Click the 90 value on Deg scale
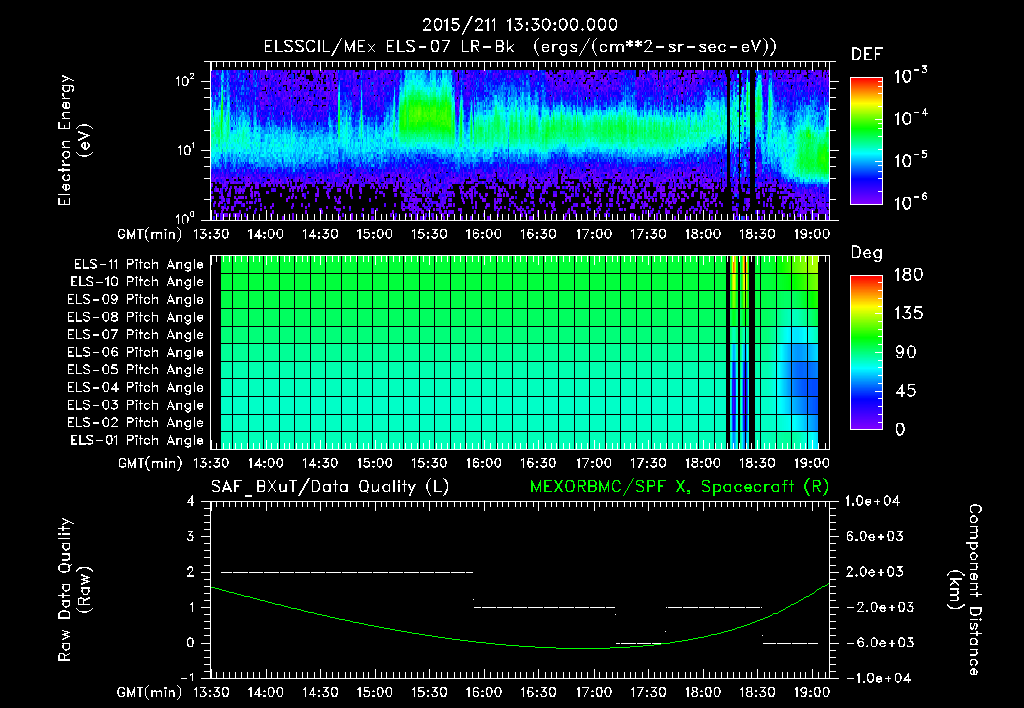This screenshot has height=708, width=1024. pyautogui.click(x=905, y=353)
